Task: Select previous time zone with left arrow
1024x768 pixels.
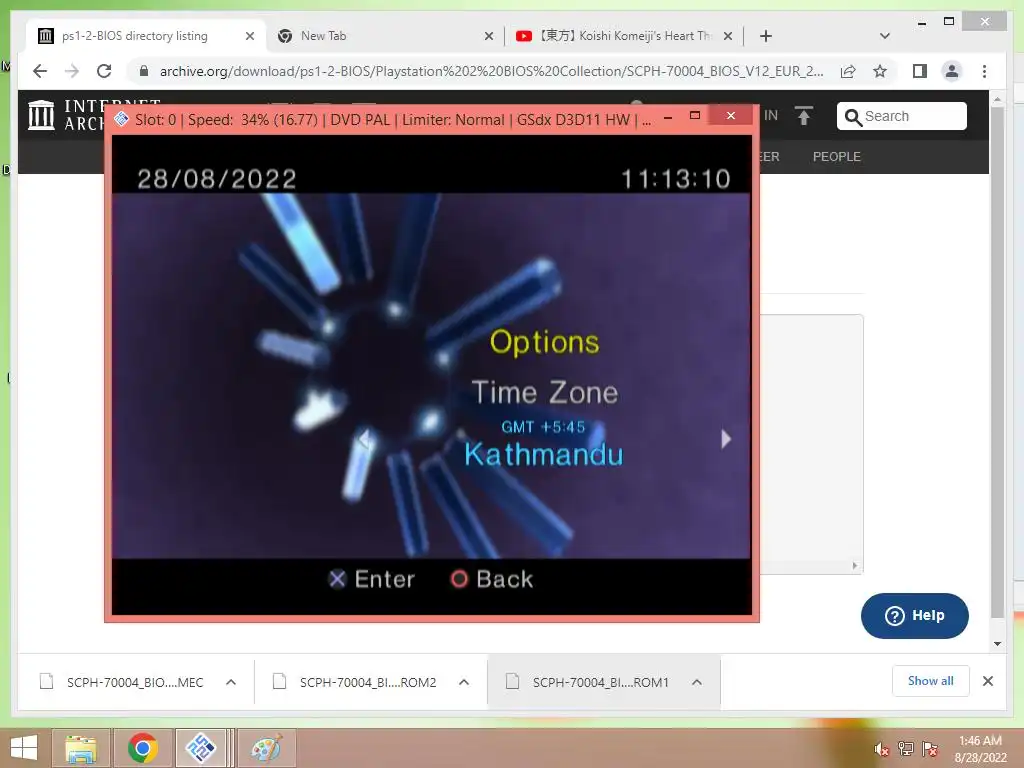Action: pos(365,439)
